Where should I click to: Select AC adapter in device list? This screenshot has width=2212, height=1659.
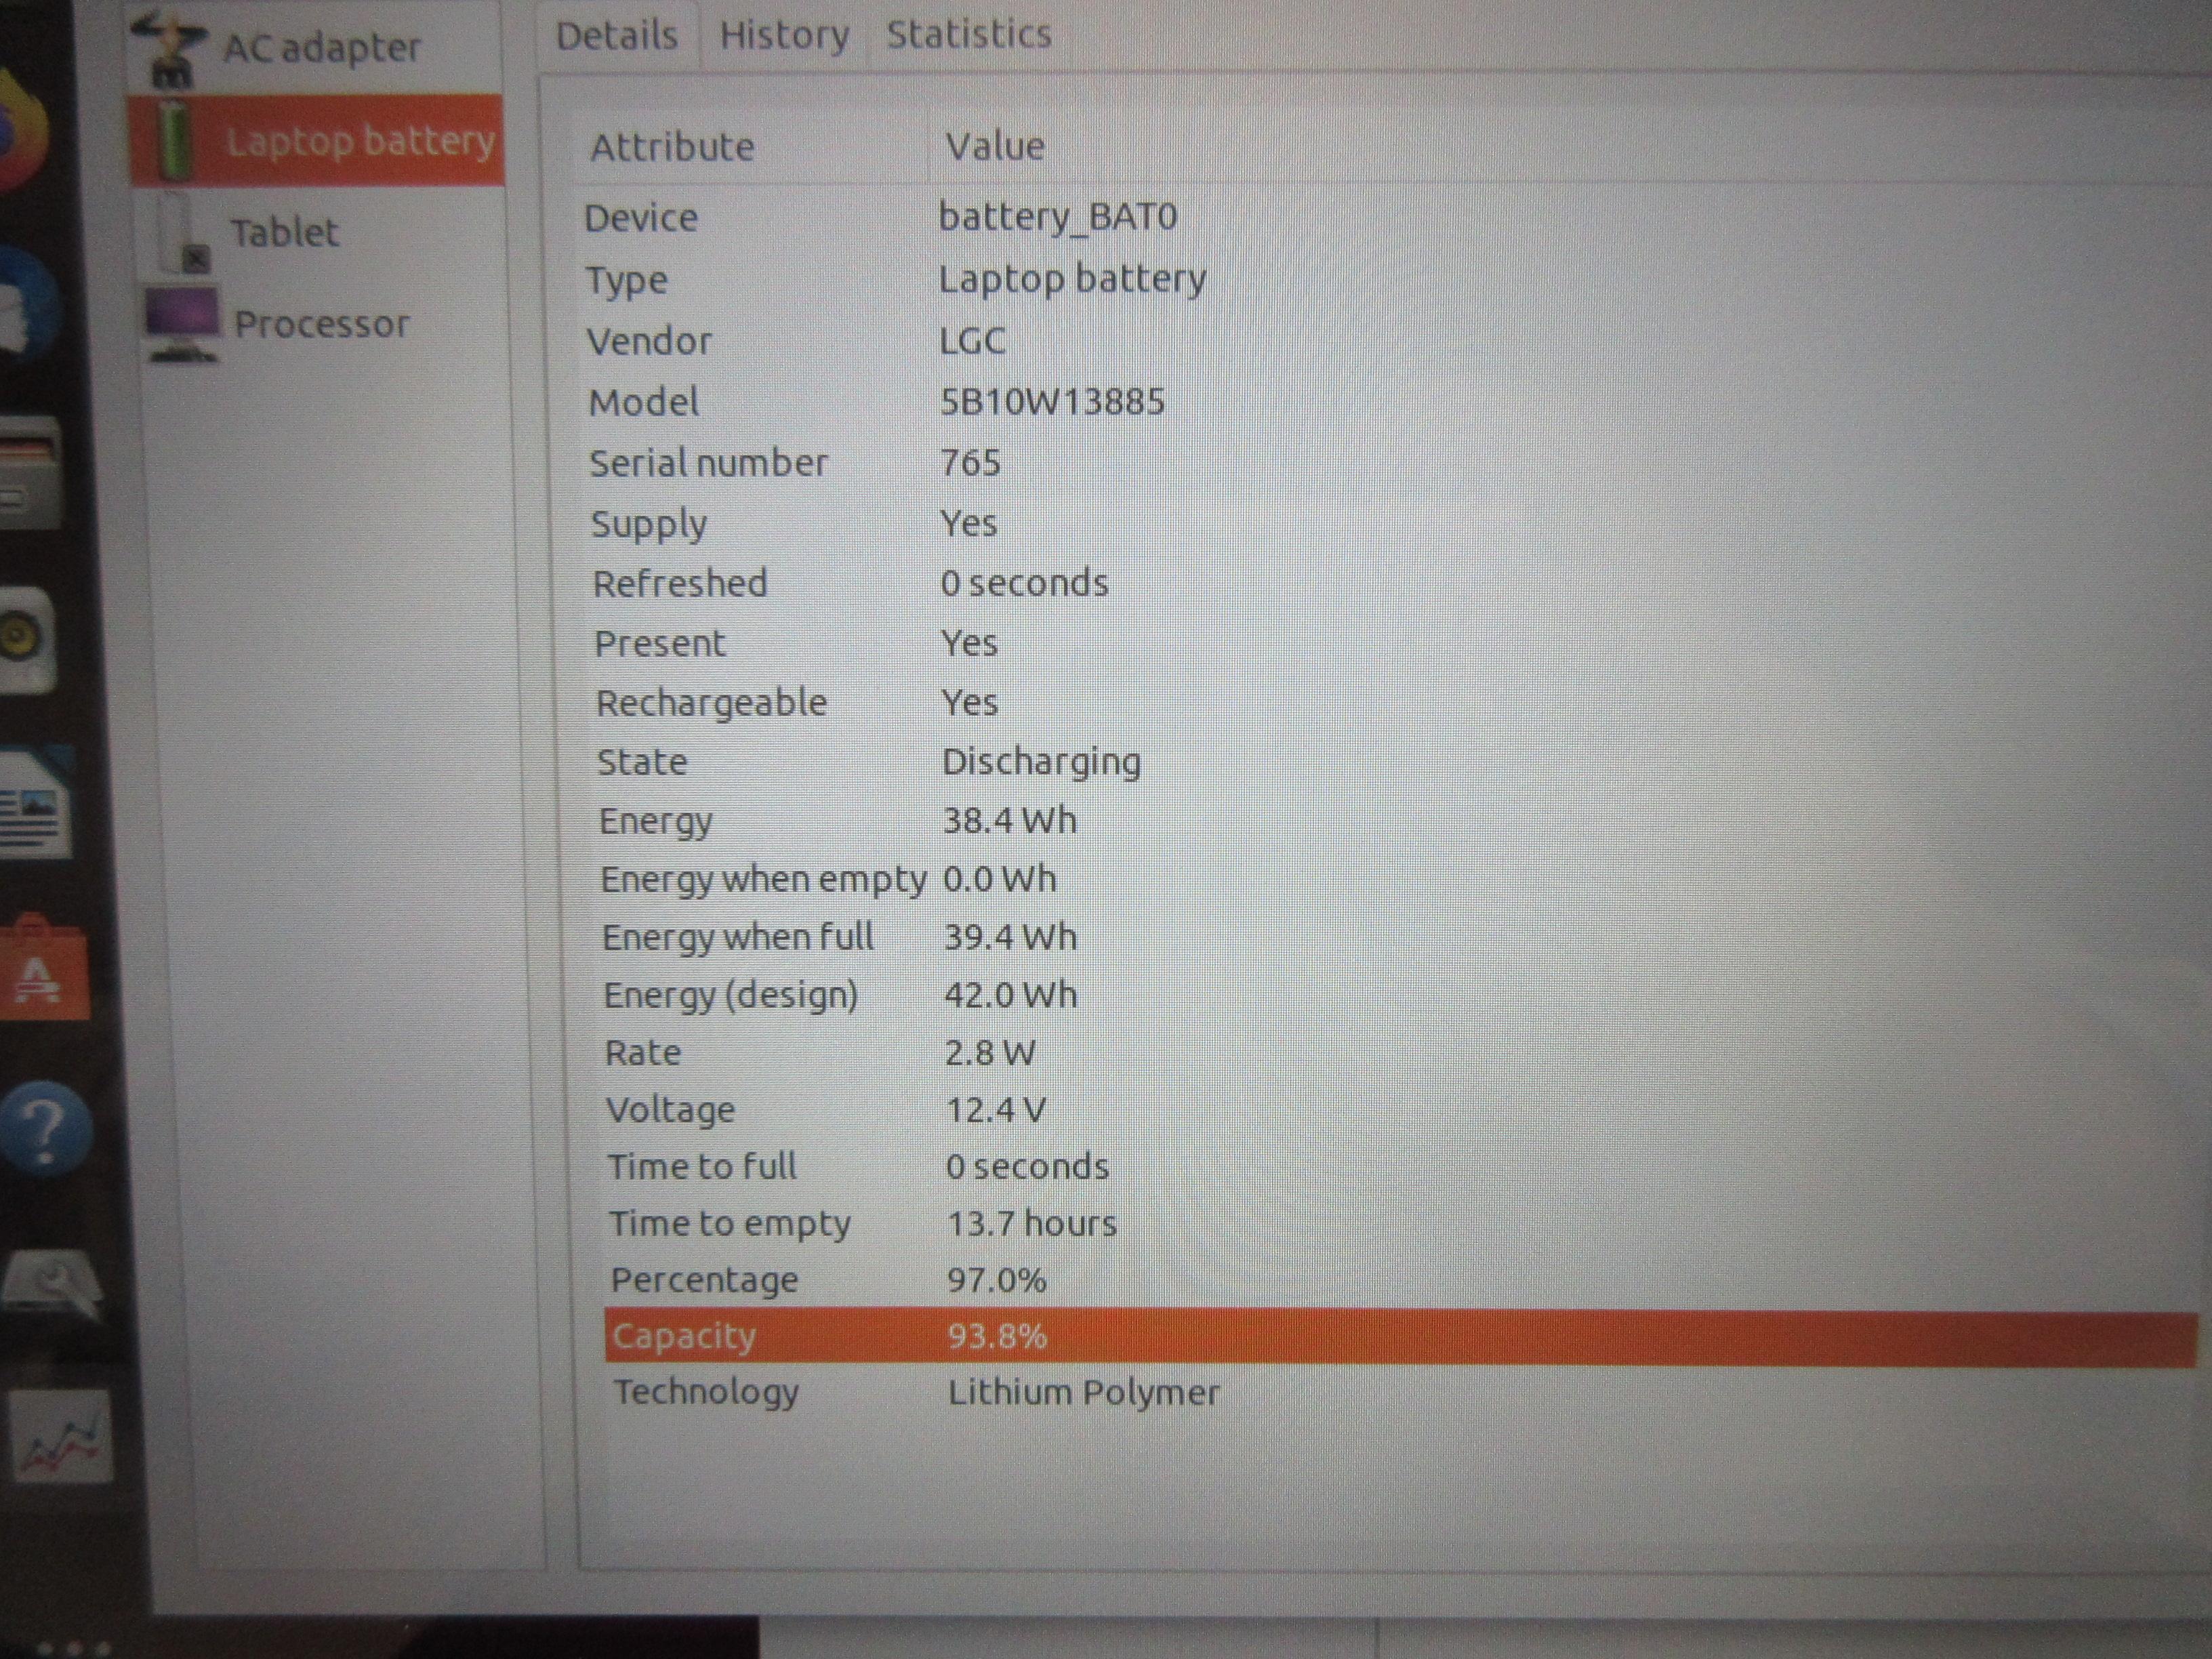316,49
